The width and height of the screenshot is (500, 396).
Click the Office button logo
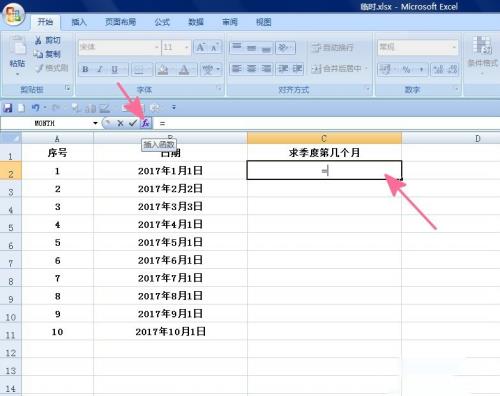13,14
